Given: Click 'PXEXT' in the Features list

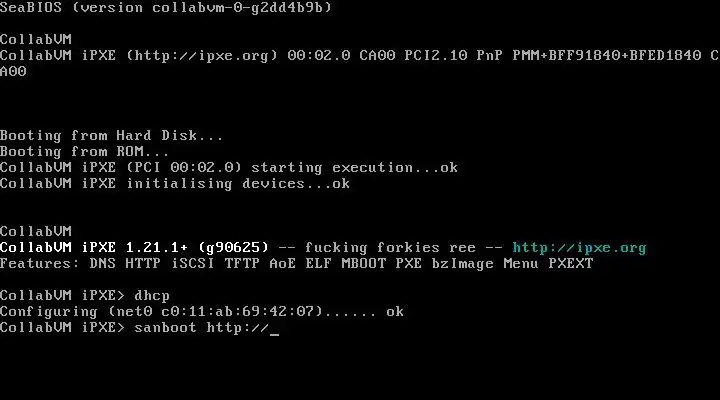Looking at the screenshot, I should click(x=571, y=264).
